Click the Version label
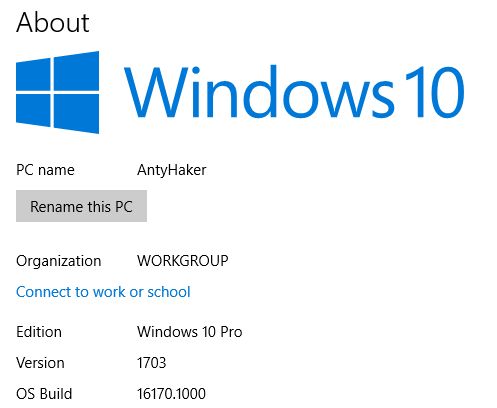Viewport: 497px width, 408px height. [x=40, y=363]
